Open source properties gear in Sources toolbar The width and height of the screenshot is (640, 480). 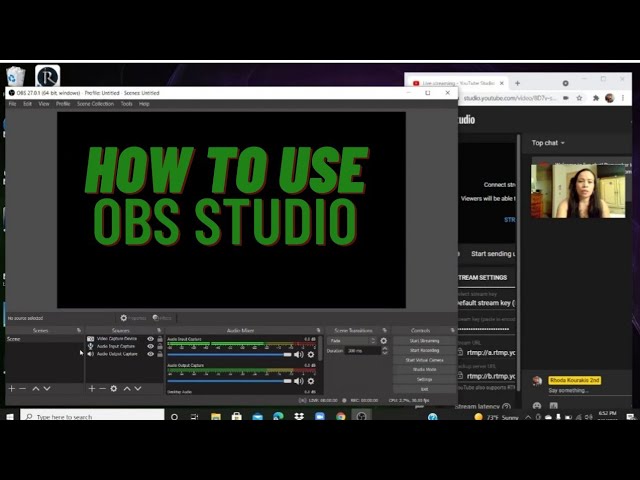coord(114,389)
